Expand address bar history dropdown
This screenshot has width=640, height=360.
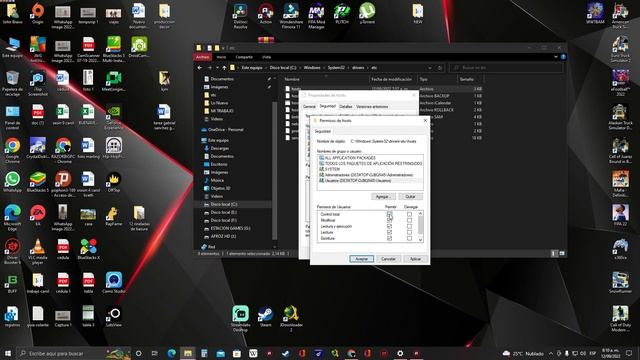(430, 68)
